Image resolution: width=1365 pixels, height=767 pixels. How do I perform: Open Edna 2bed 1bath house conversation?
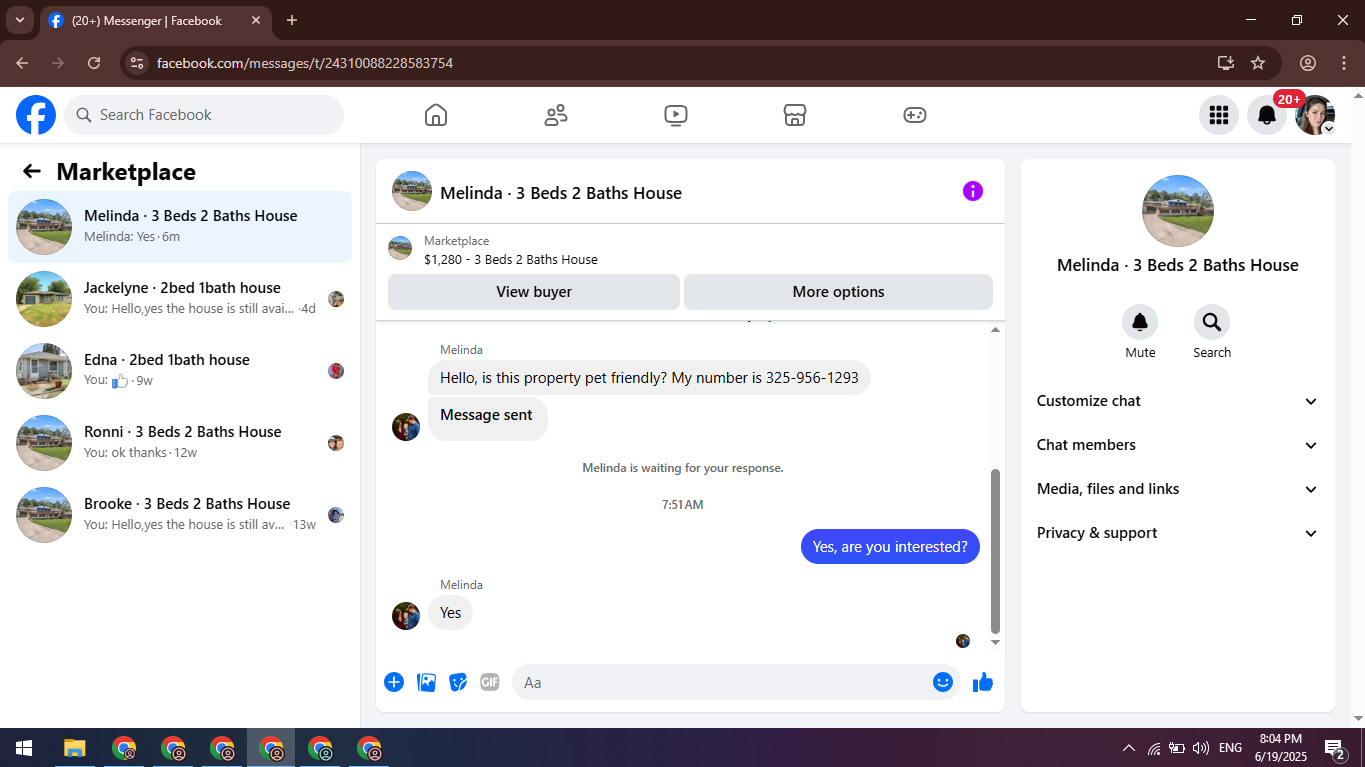(180, 371)
